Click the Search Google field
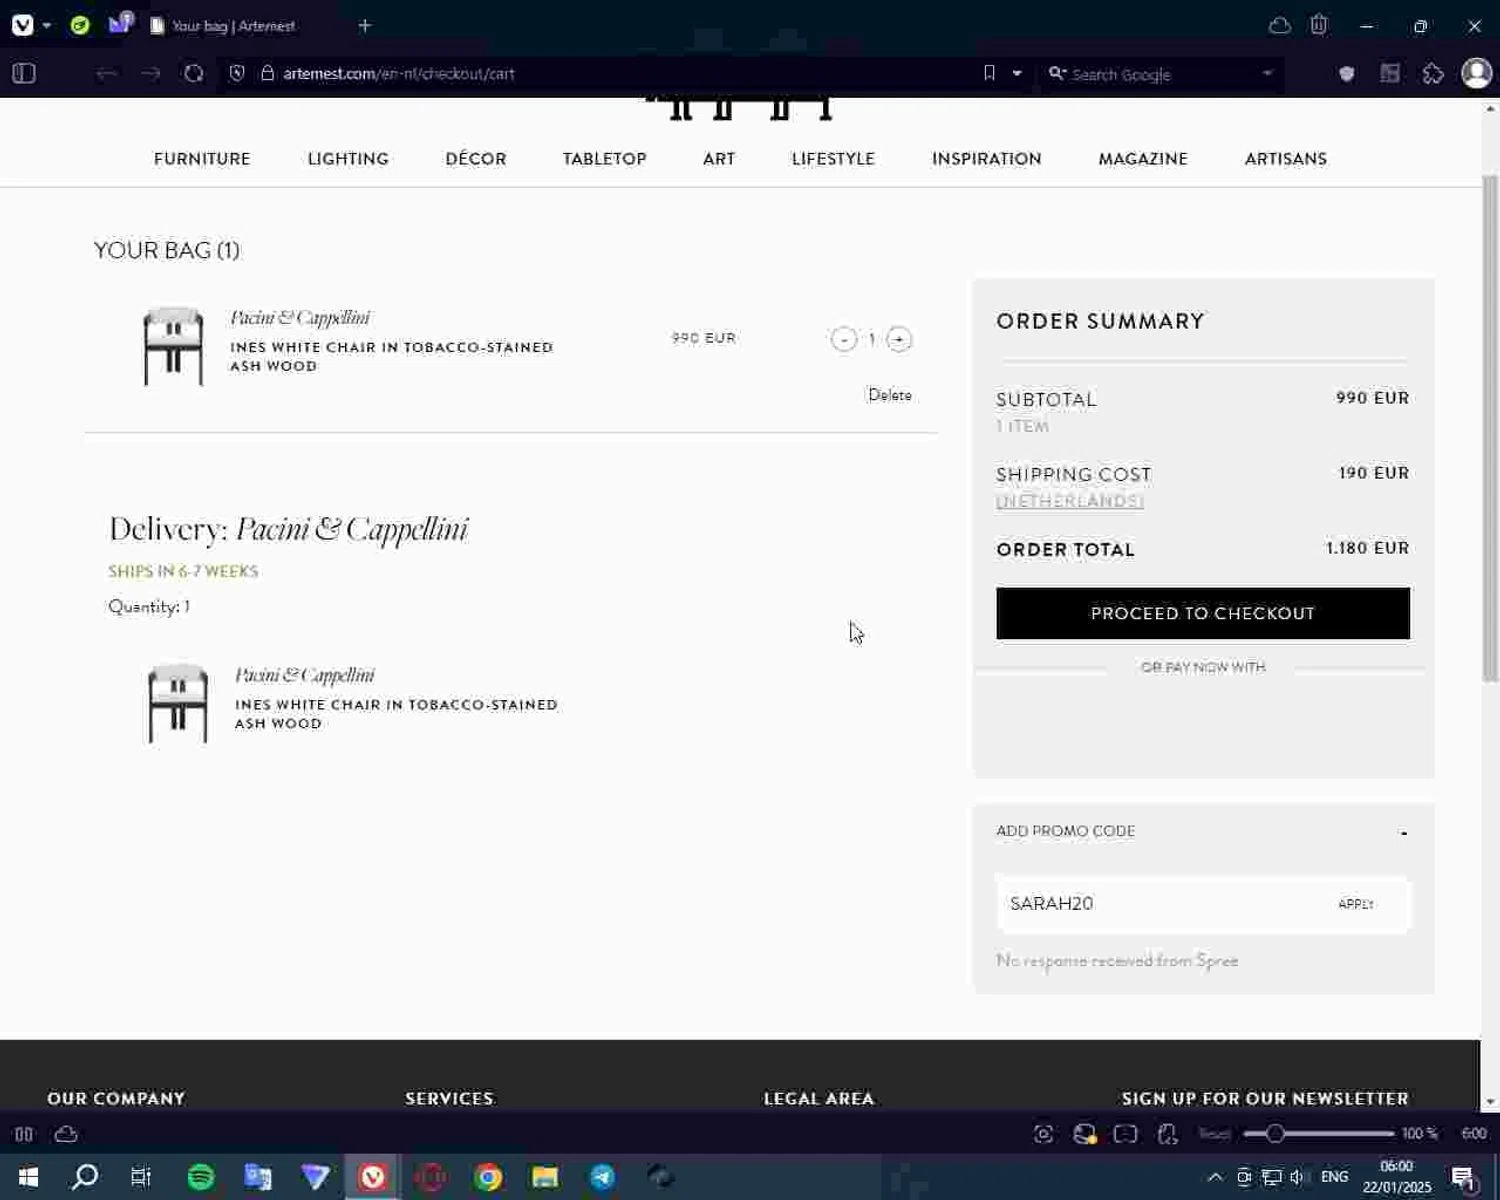Image resolution: width=1500 pixels, height=1200 pixels. tap(1160, 74)
